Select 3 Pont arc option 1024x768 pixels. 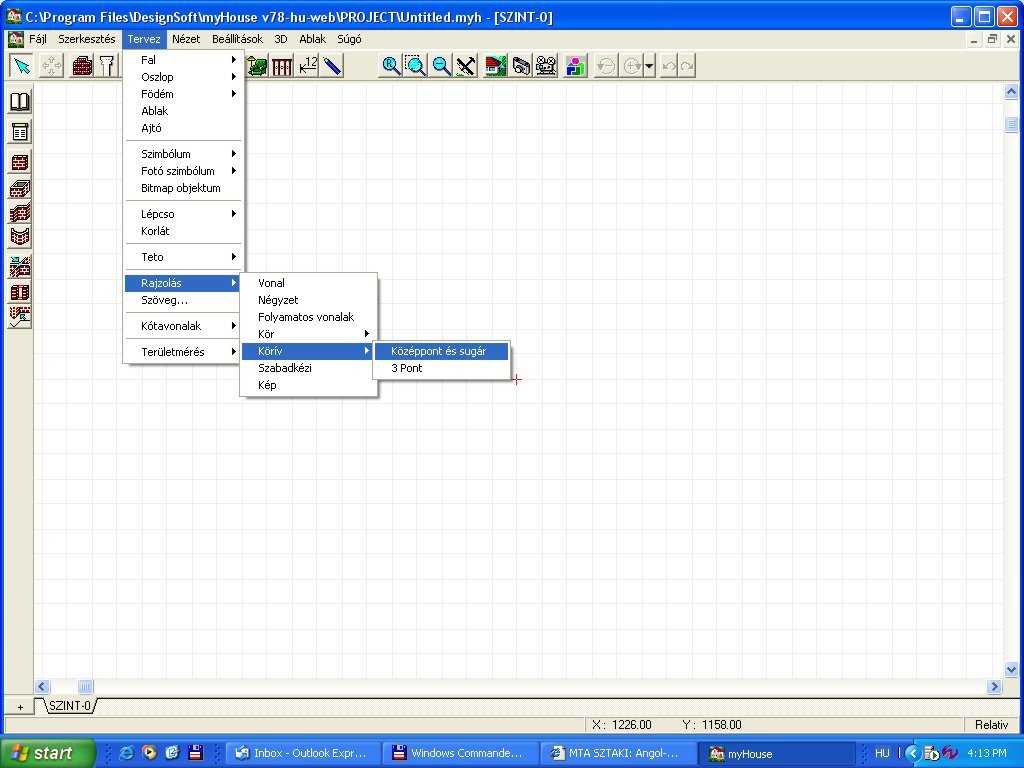[441, 368]
